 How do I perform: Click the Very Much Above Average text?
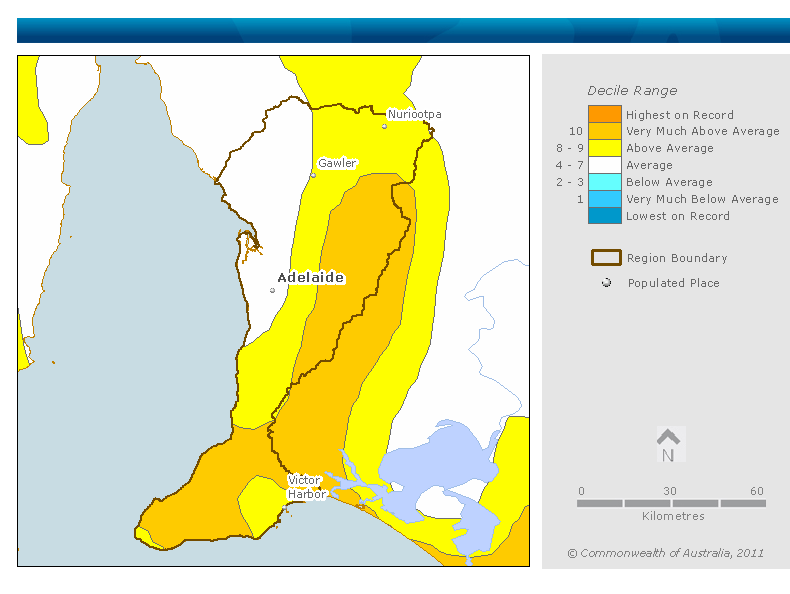703,131
